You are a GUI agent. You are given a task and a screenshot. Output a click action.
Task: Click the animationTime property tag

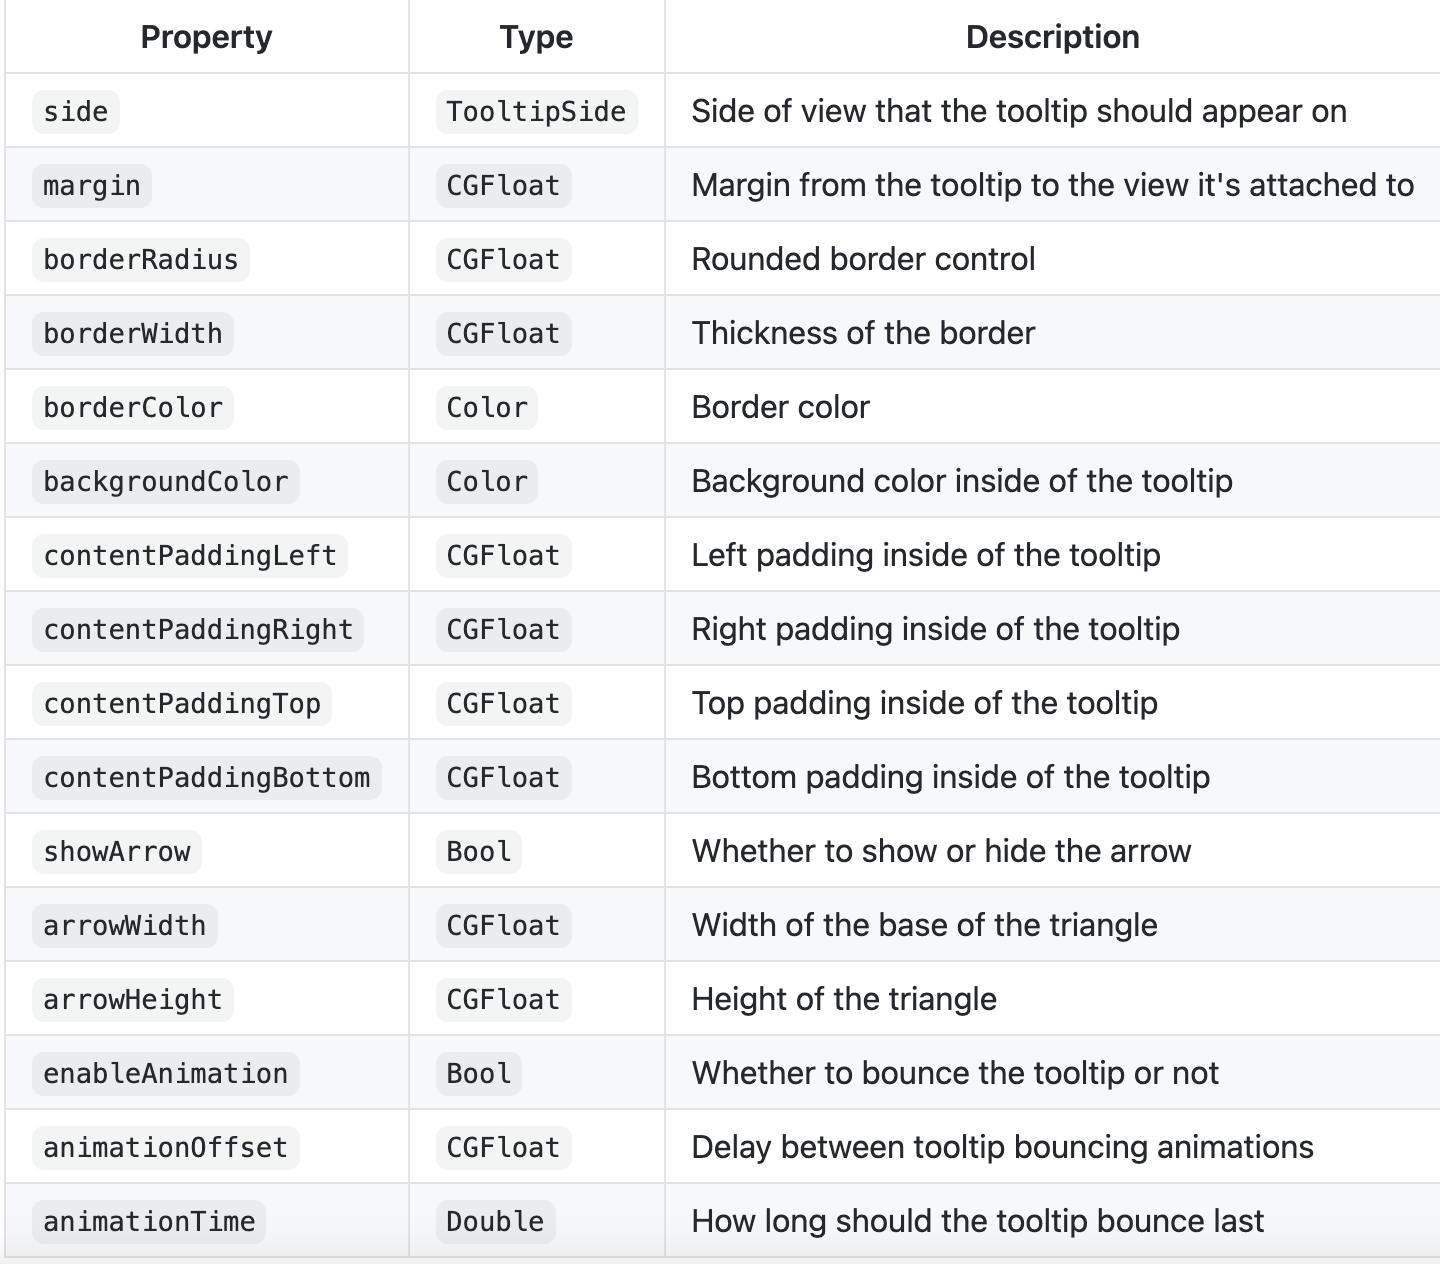click(149, 1221)
